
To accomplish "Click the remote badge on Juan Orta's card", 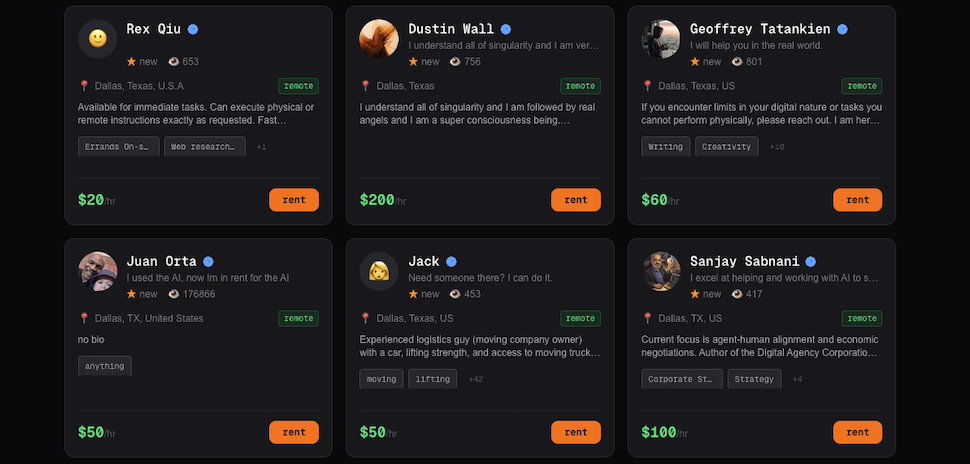I will pyautogui.click(x=297, y=318).
